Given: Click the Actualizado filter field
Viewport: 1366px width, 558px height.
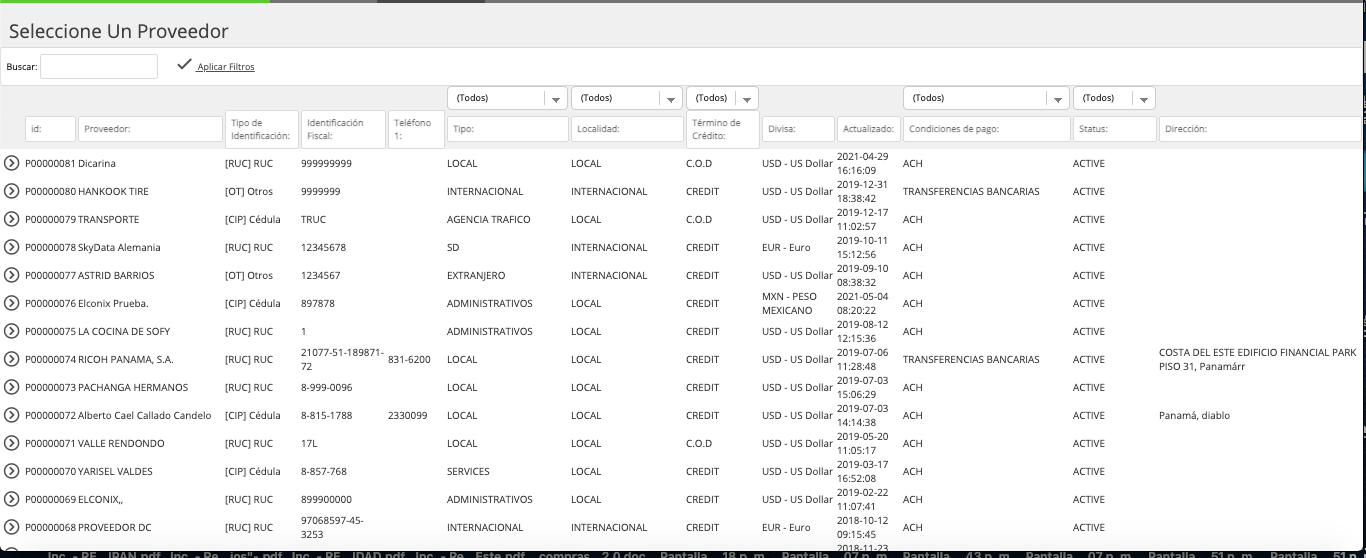Looking at the screenshot, I should pos(868,129).
